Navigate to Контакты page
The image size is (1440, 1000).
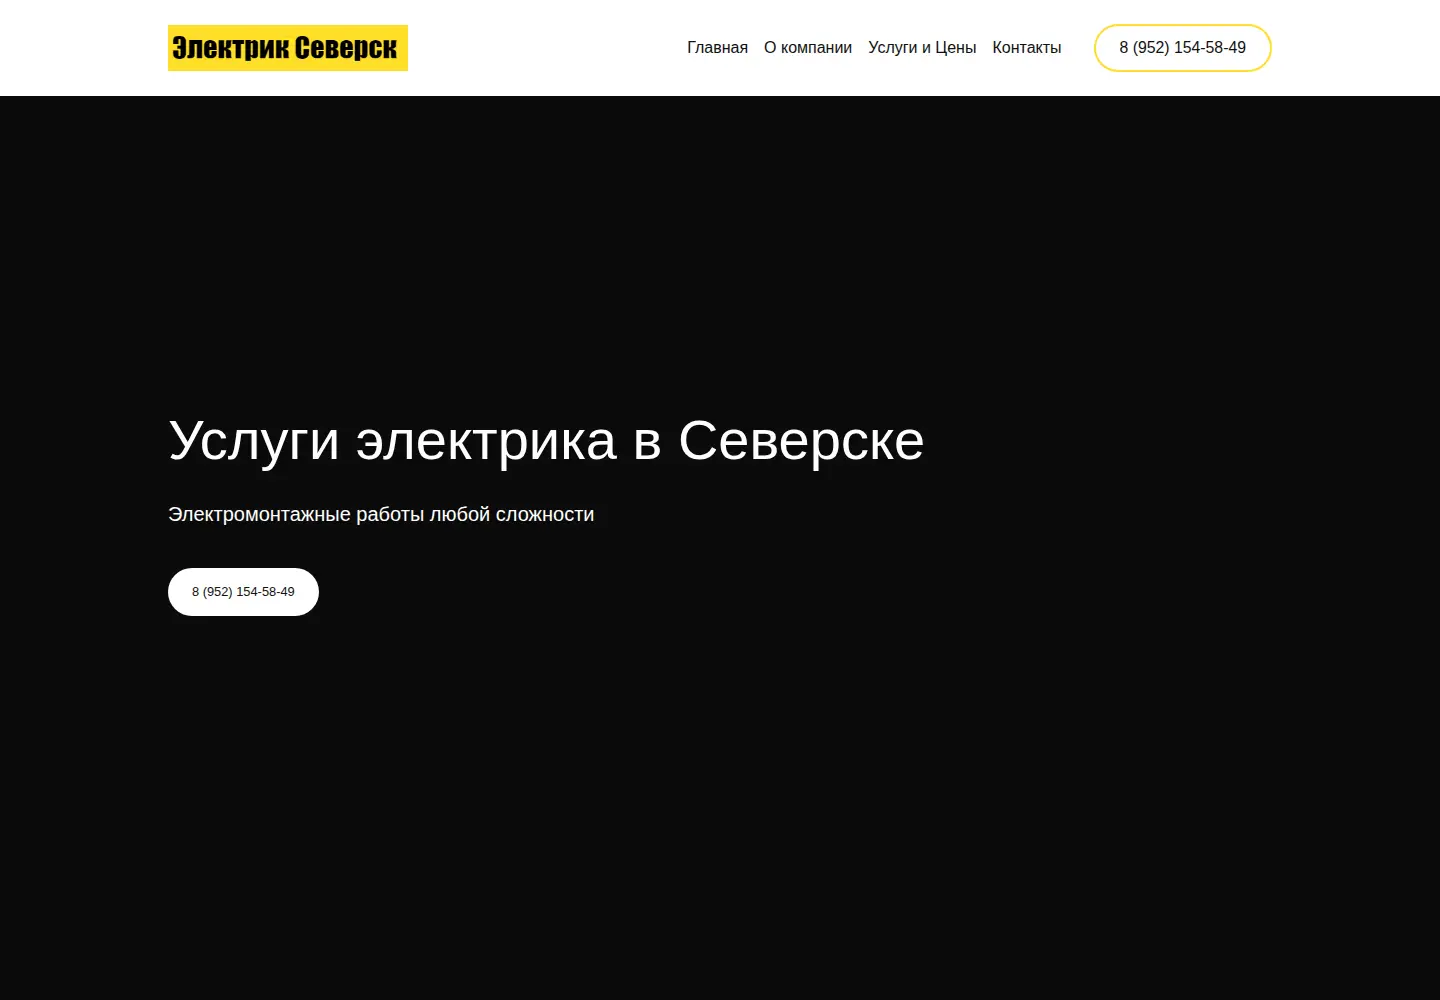pyautogui.click(x=1026, y=48)
